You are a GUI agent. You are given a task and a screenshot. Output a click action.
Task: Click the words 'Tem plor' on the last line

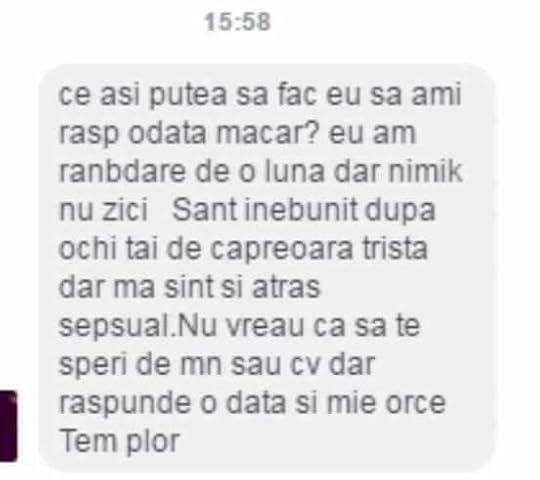[x=120, y=442]
